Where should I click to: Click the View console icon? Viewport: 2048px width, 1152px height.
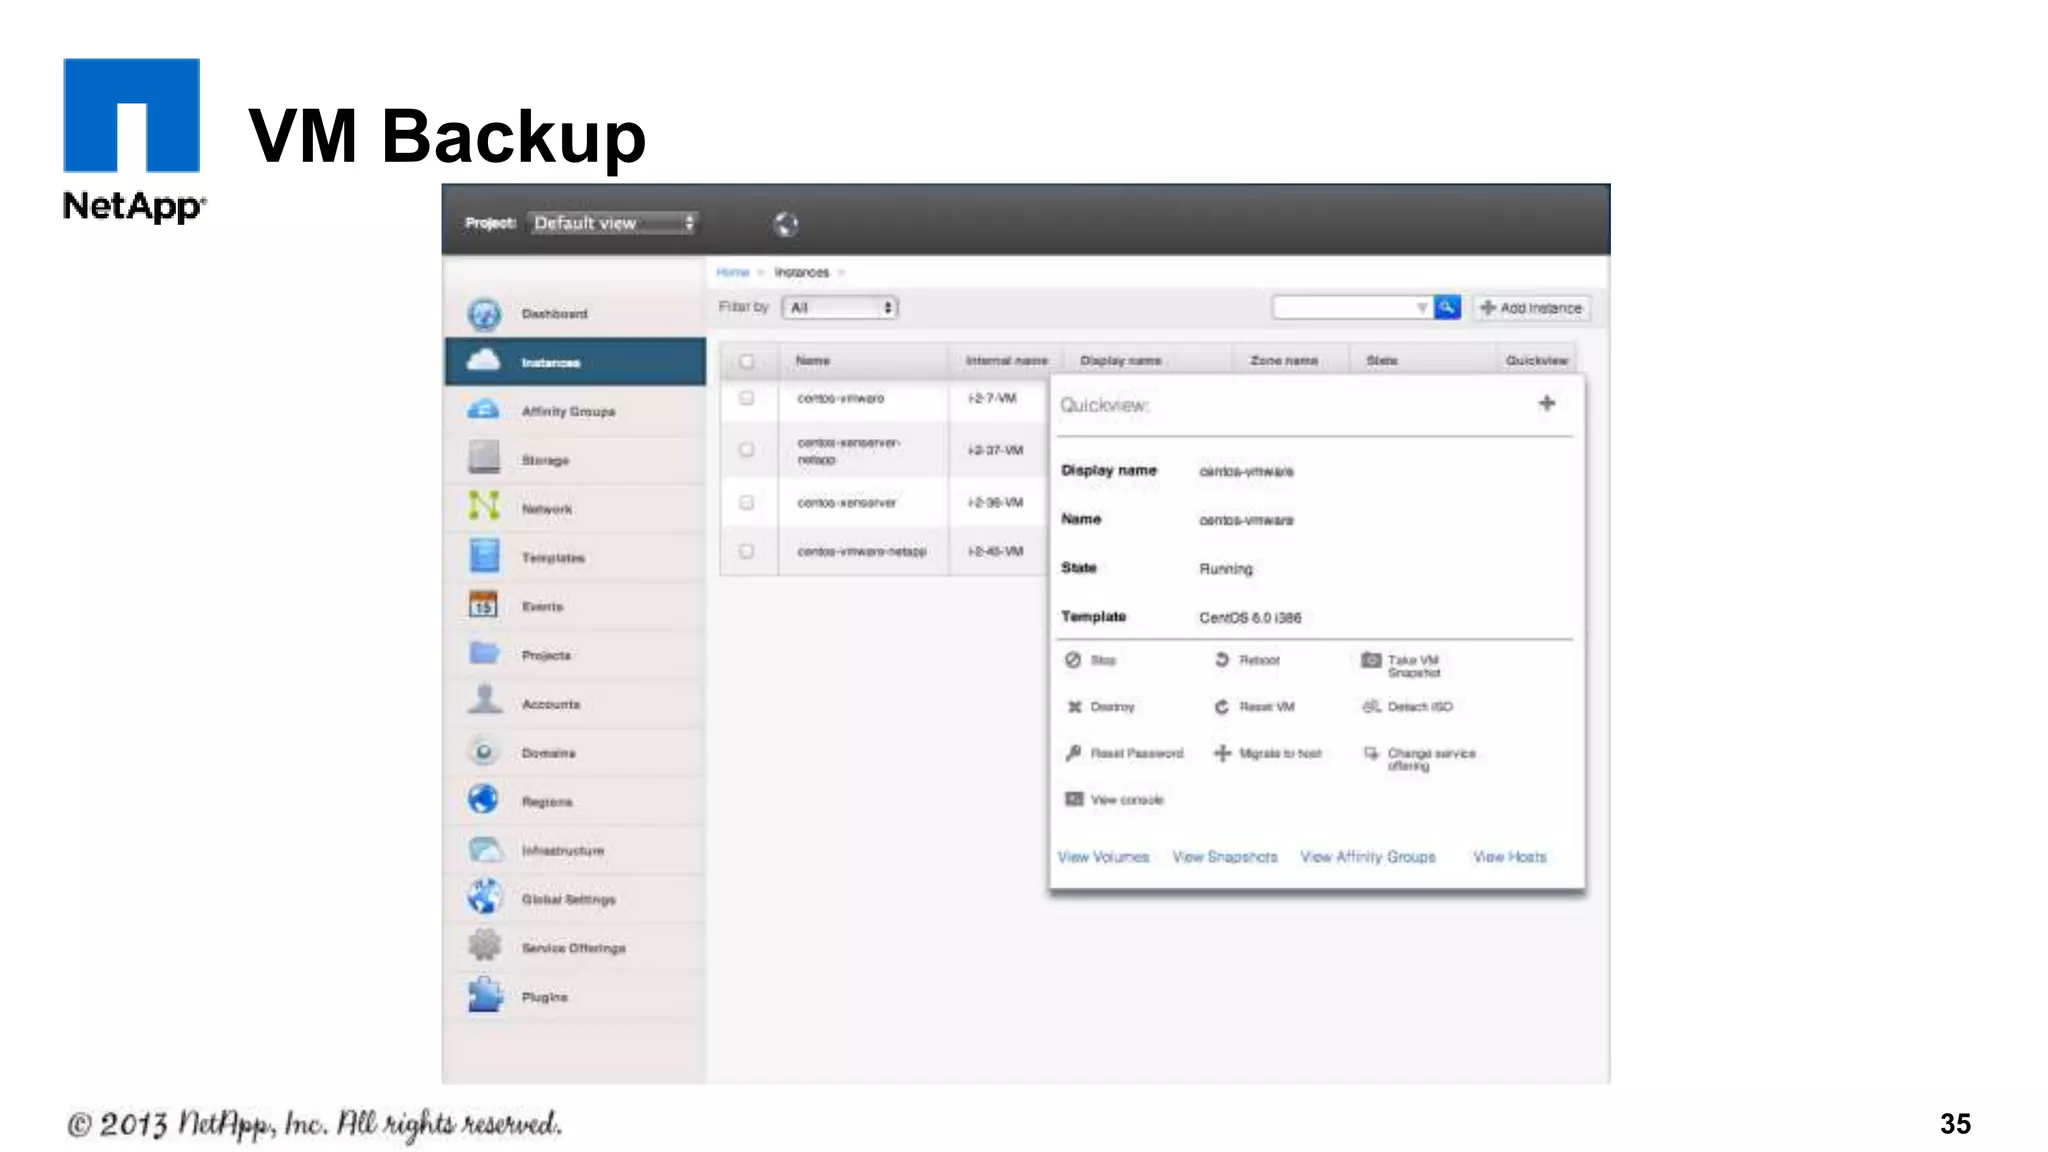click(x=1074, y=799)
